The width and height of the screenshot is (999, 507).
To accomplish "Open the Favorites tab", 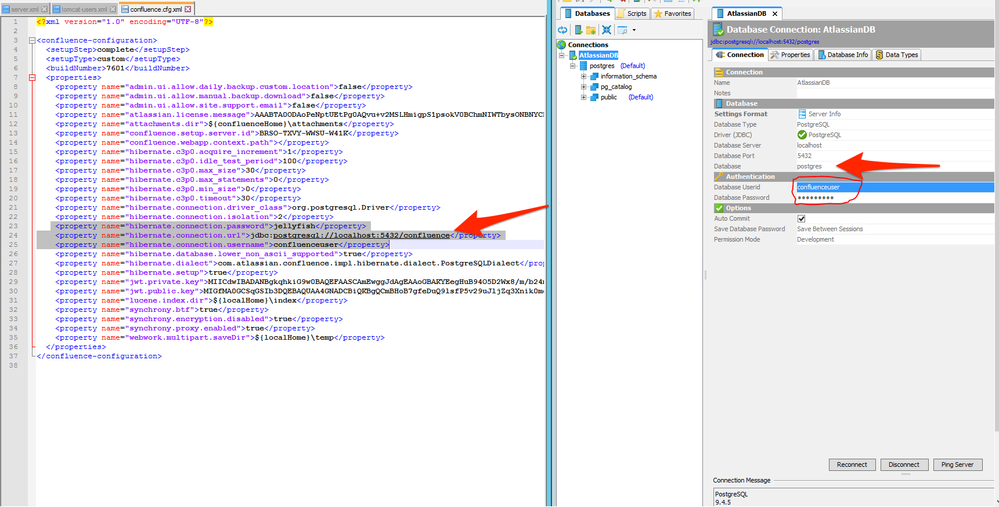I will (673, 13).
